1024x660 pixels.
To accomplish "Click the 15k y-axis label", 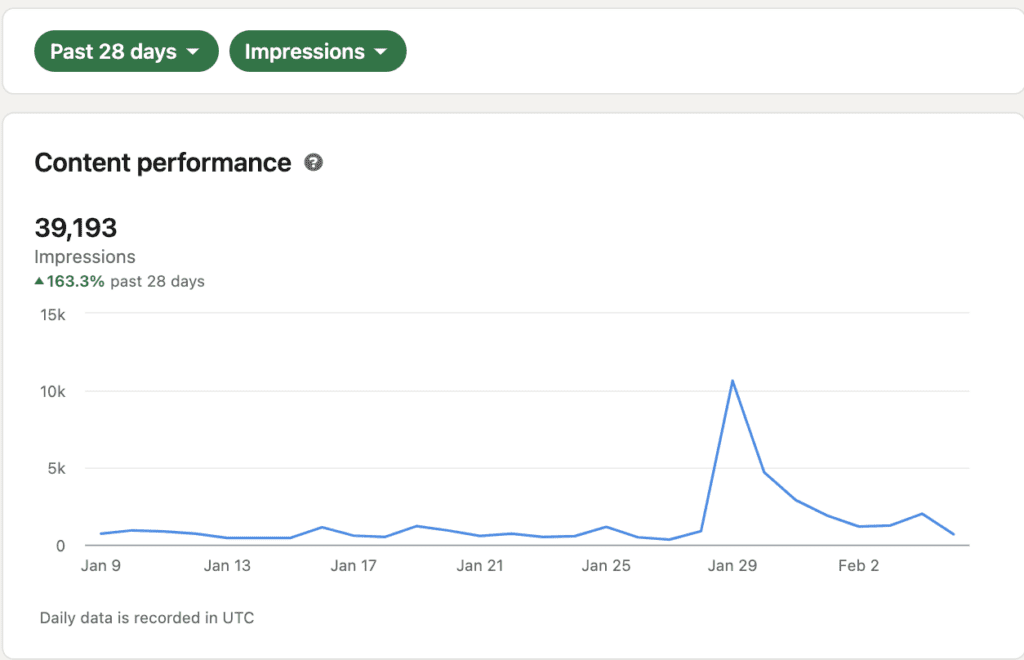I will coord(53,315).
